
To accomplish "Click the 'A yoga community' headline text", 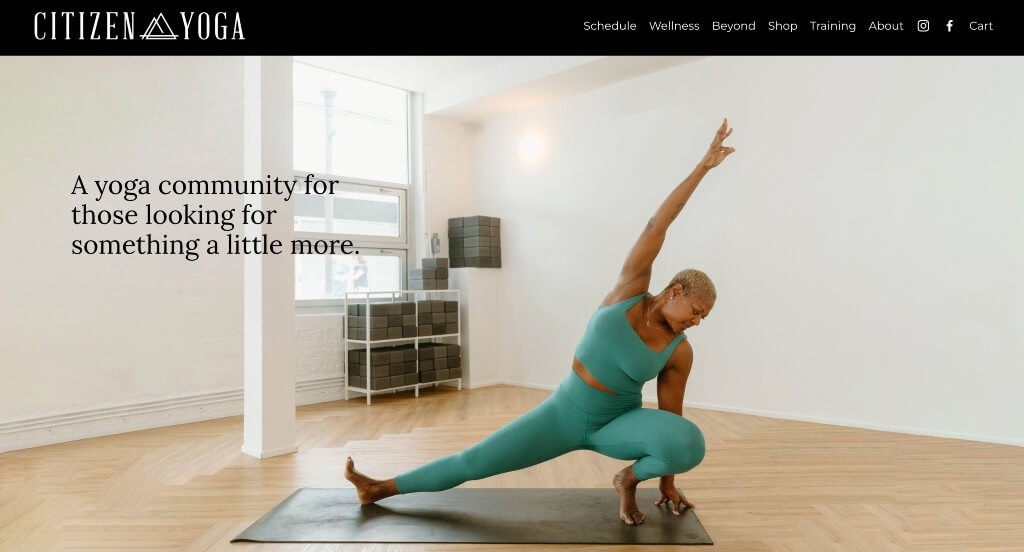I will pos(215,215).
